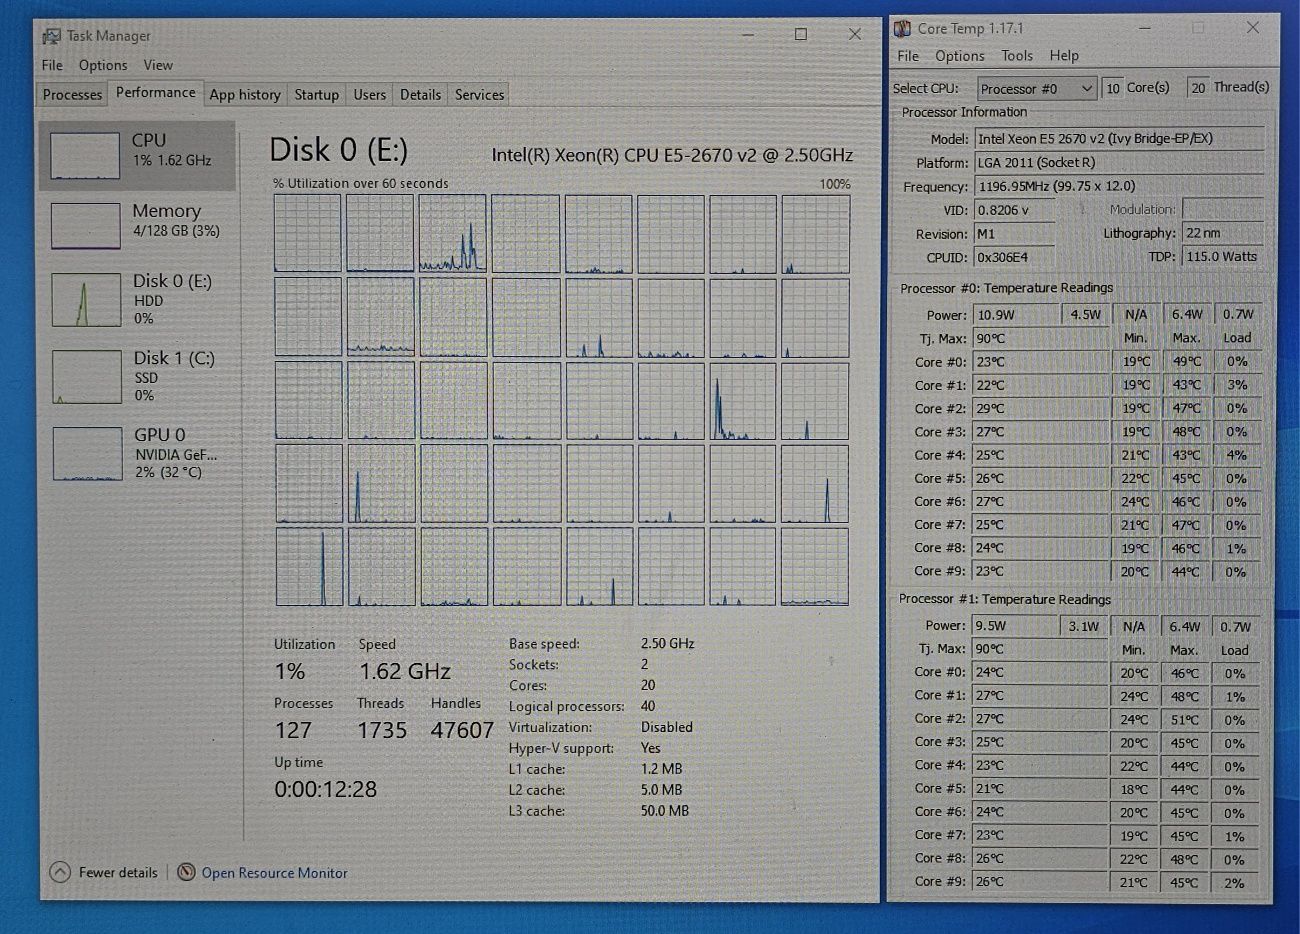
Task: Close the Task Manager window
Action: [854, 34]
